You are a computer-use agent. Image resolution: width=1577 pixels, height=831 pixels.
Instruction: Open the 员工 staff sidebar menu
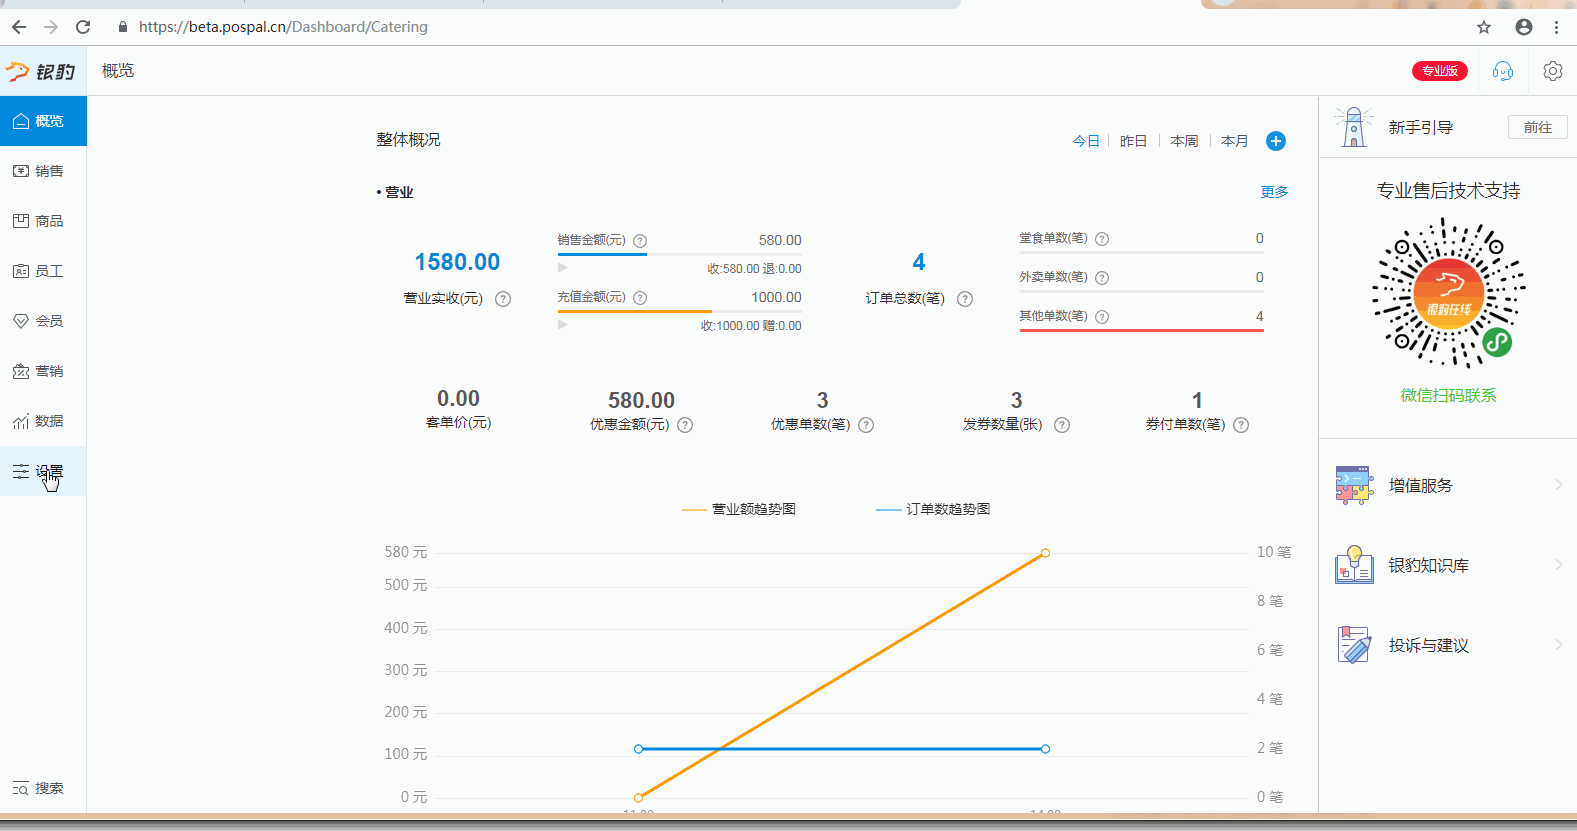click(43, 271)
